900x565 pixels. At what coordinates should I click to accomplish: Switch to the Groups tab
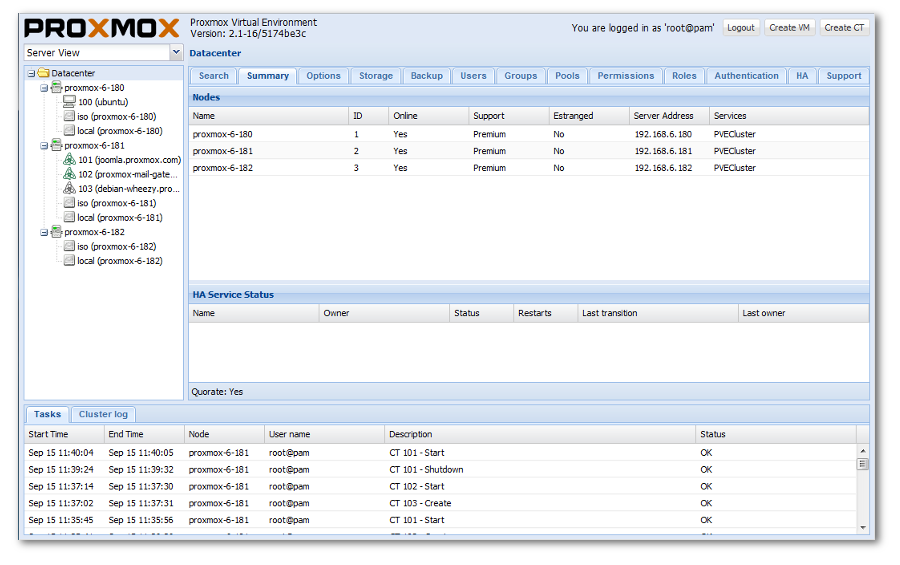coord(521,76)
